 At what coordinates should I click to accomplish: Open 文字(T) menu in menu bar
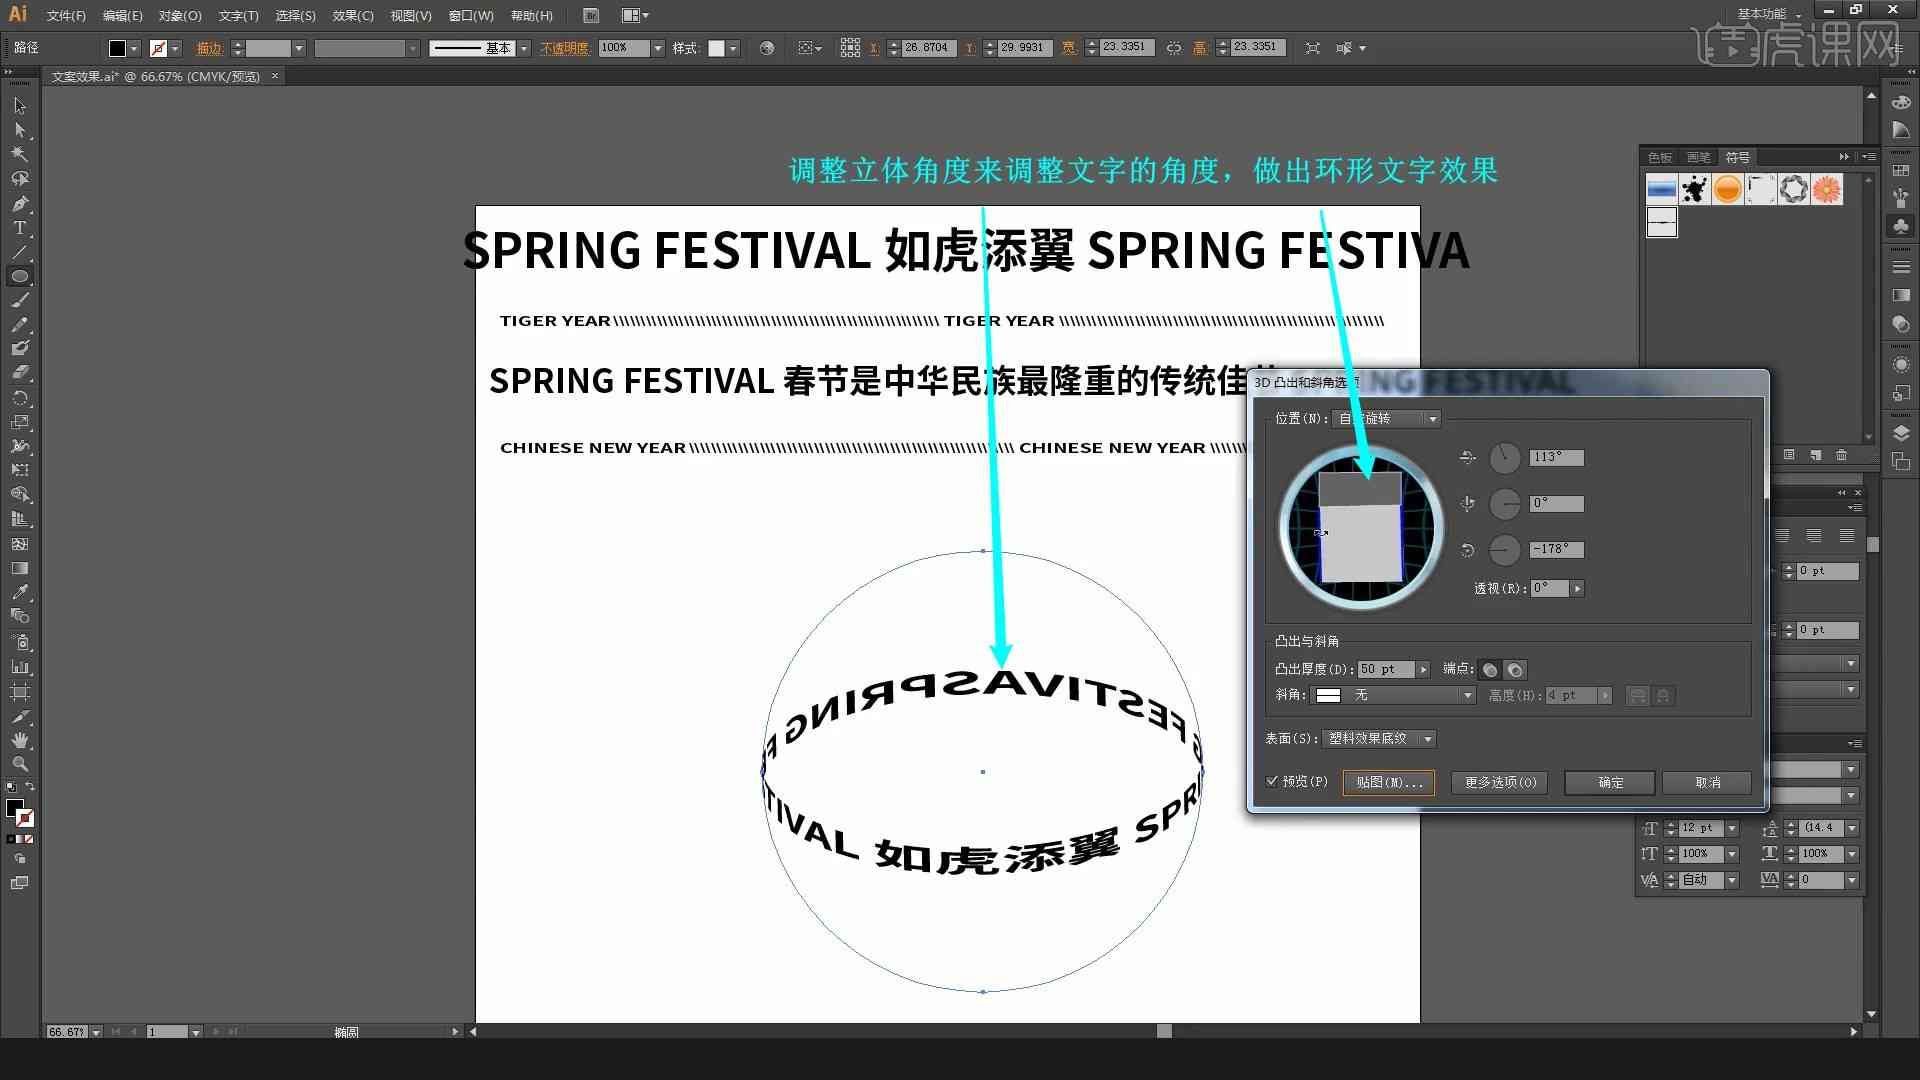pos(232,15)
